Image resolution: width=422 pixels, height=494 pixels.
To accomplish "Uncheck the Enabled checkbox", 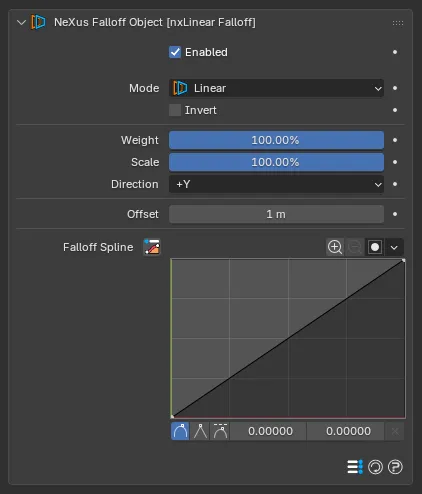I will [x=175, y=52].
